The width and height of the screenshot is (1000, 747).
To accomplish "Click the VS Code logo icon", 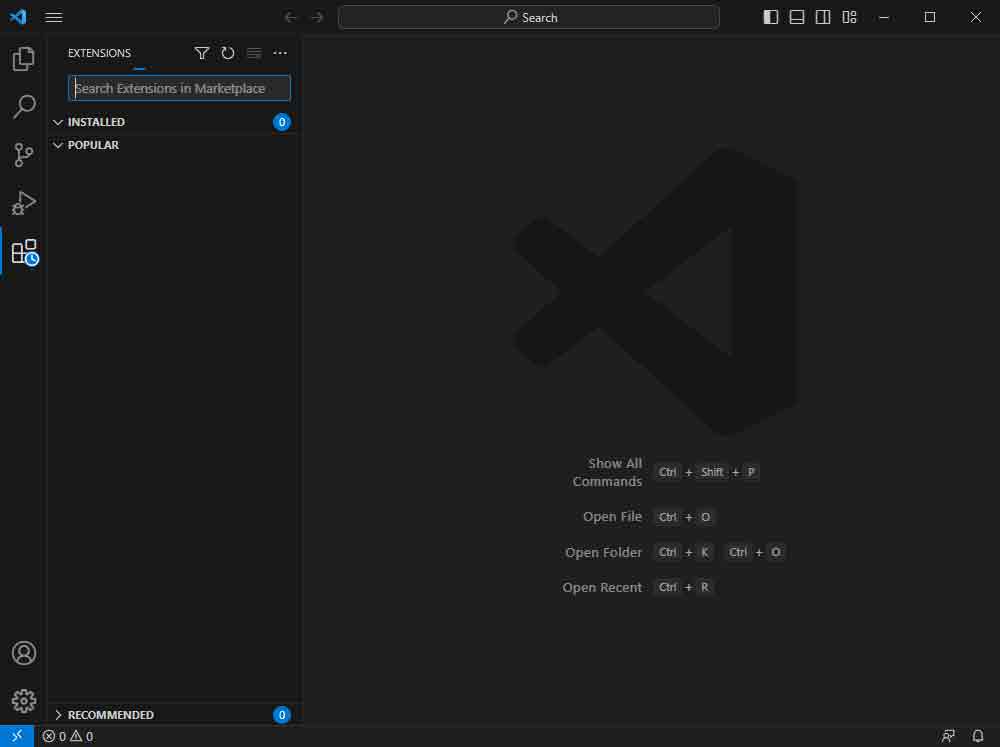I will tap(18, 17).
